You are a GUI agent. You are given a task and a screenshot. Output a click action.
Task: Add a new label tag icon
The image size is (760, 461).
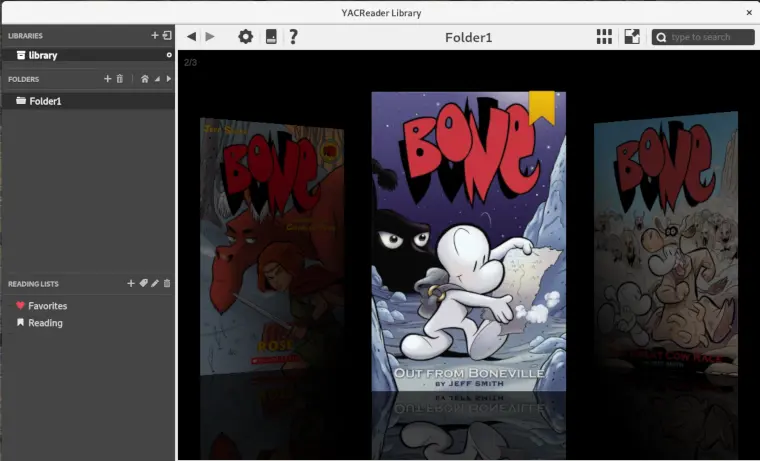tap(143, 283)
